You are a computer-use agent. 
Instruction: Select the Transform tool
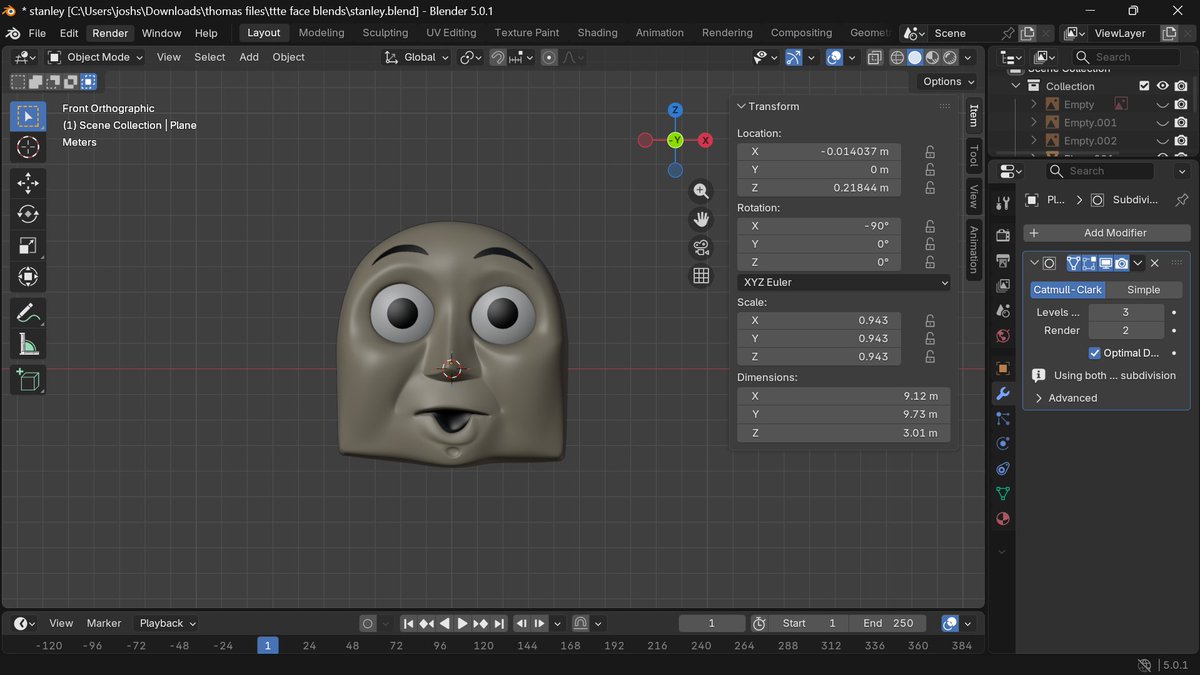pos(28,277)
